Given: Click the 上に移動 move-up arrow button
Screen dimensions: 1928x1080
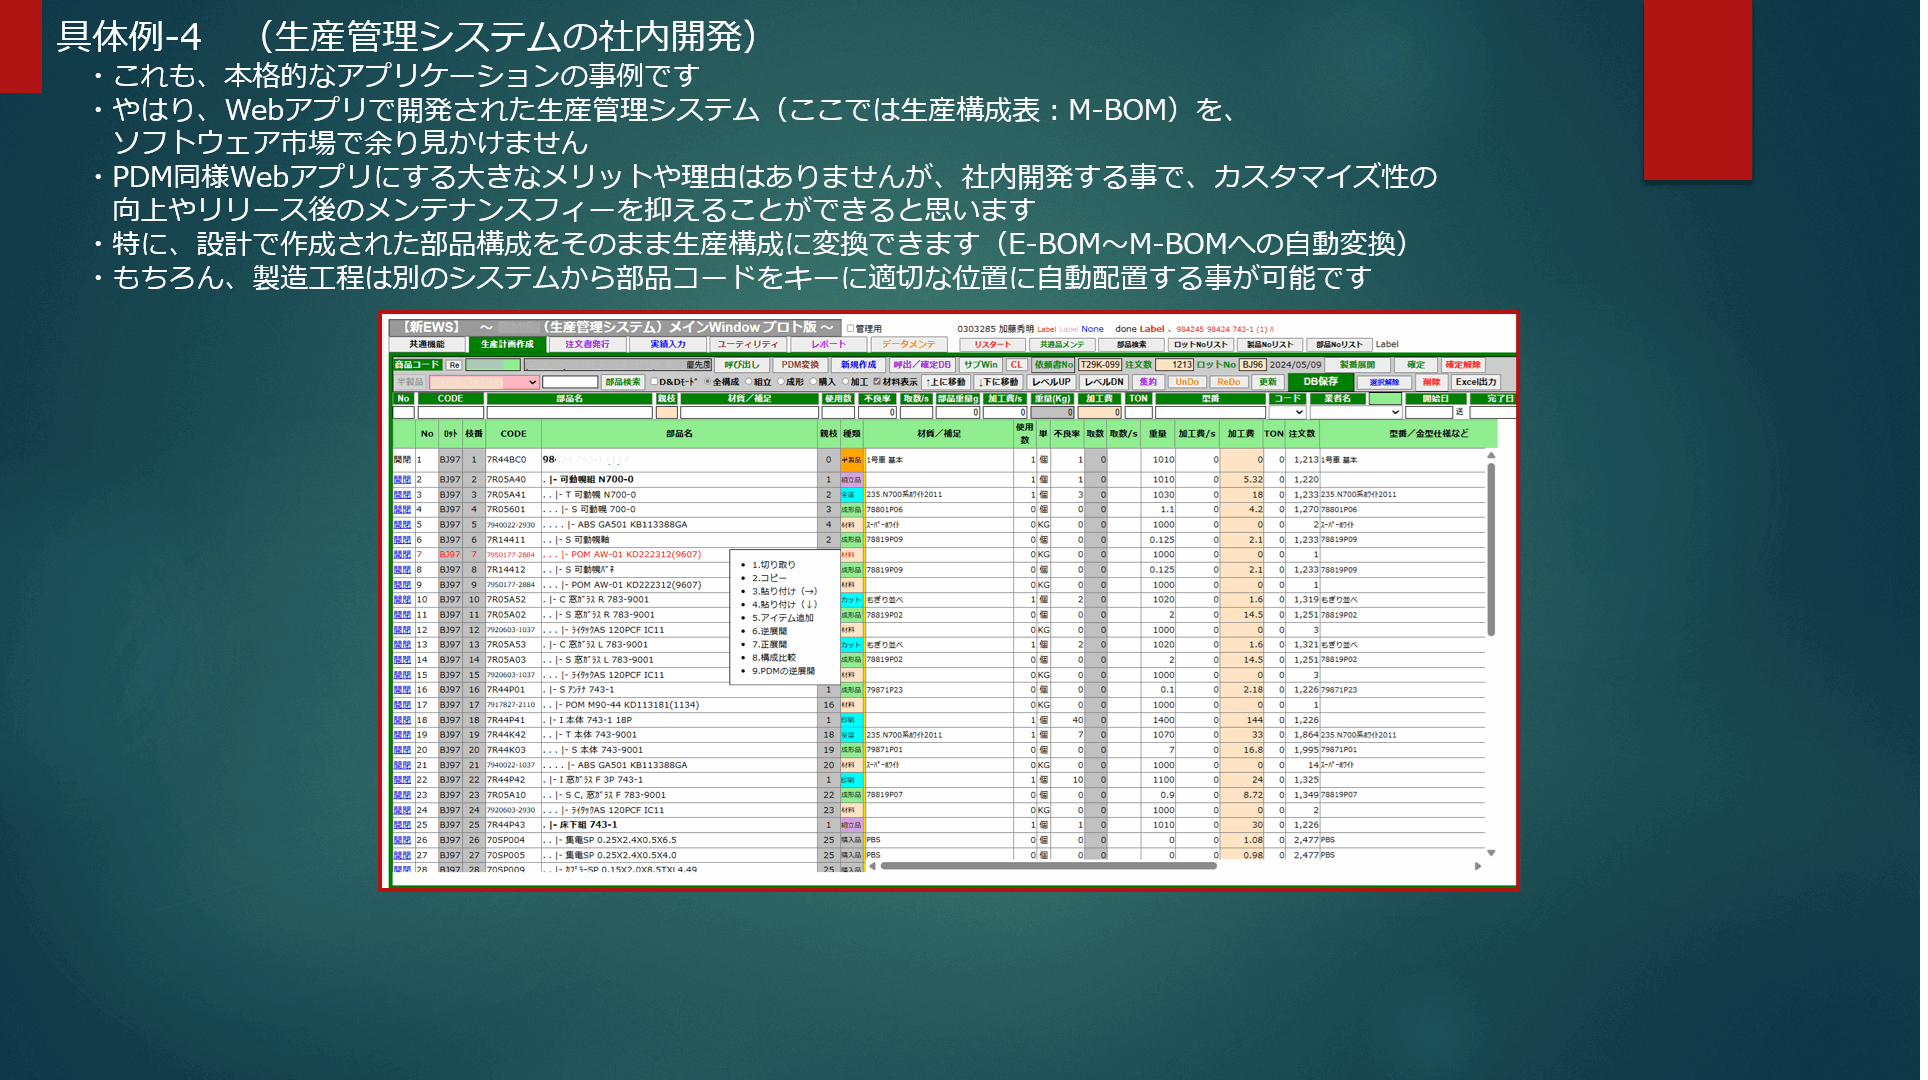Looking at the screenshot, I should click(x=946, y=382).
